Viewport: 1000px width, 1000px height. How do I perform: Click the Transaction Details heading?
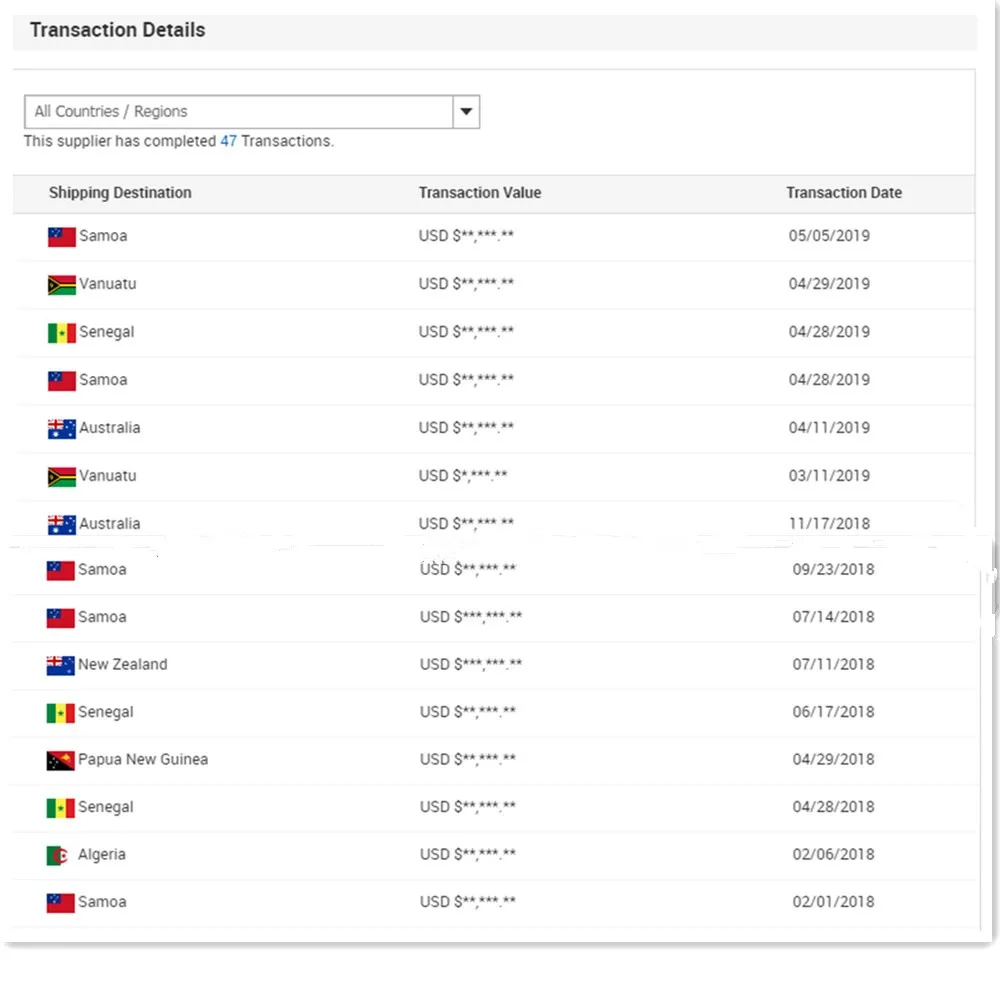[117, 30]
